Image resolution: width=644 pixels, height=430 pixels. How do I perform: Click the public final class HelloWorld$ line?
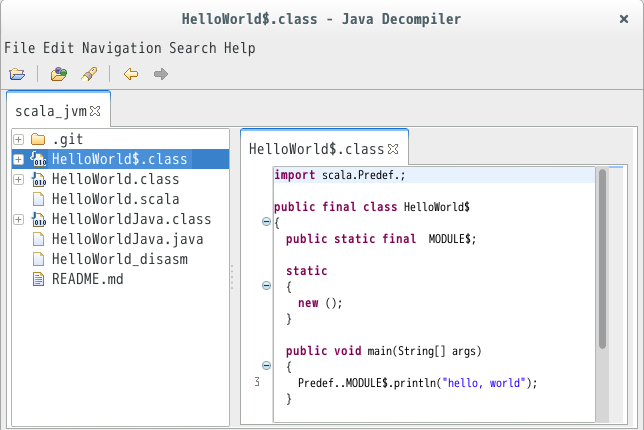coord(372,207)
